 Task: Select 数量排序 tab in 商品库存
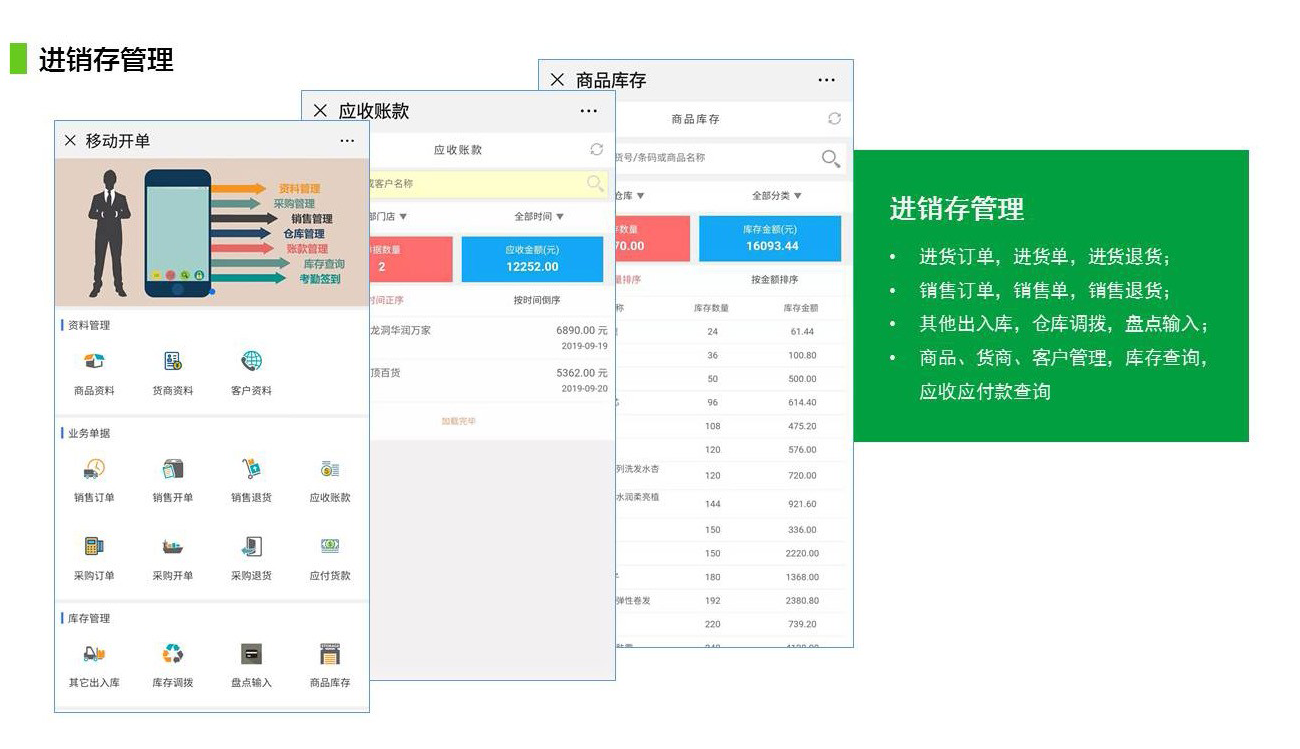click(627, 280)
